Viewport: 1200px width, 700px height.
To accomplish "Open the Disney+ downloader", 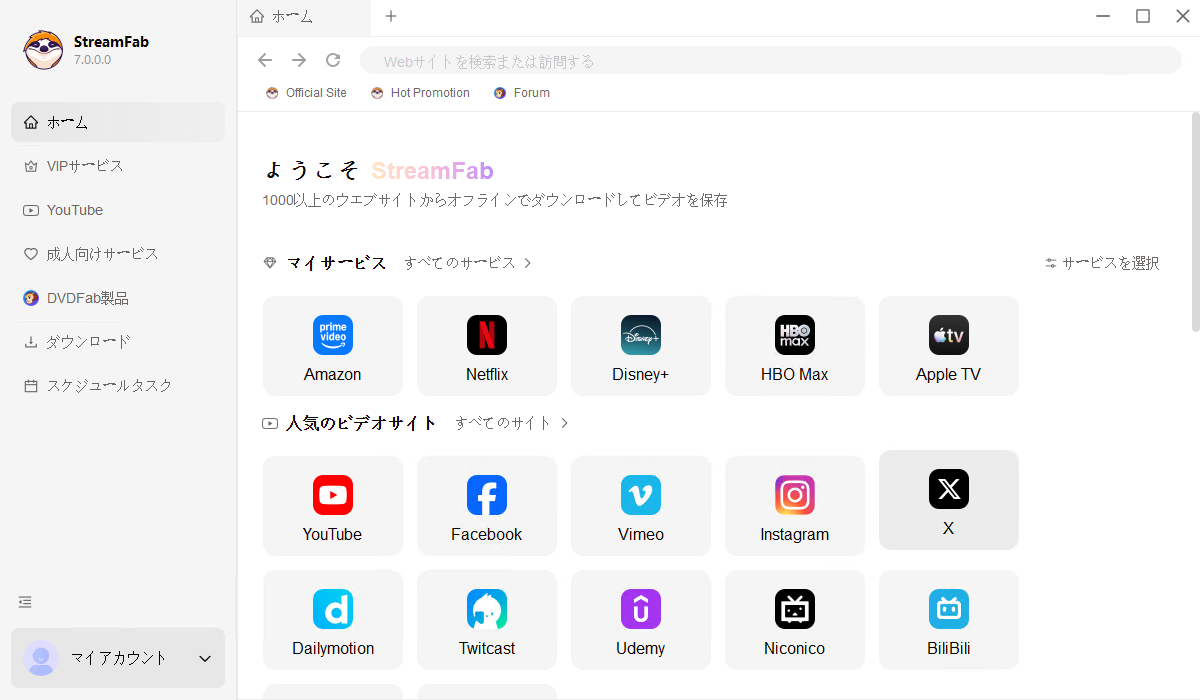I will [x=641, y=346].
